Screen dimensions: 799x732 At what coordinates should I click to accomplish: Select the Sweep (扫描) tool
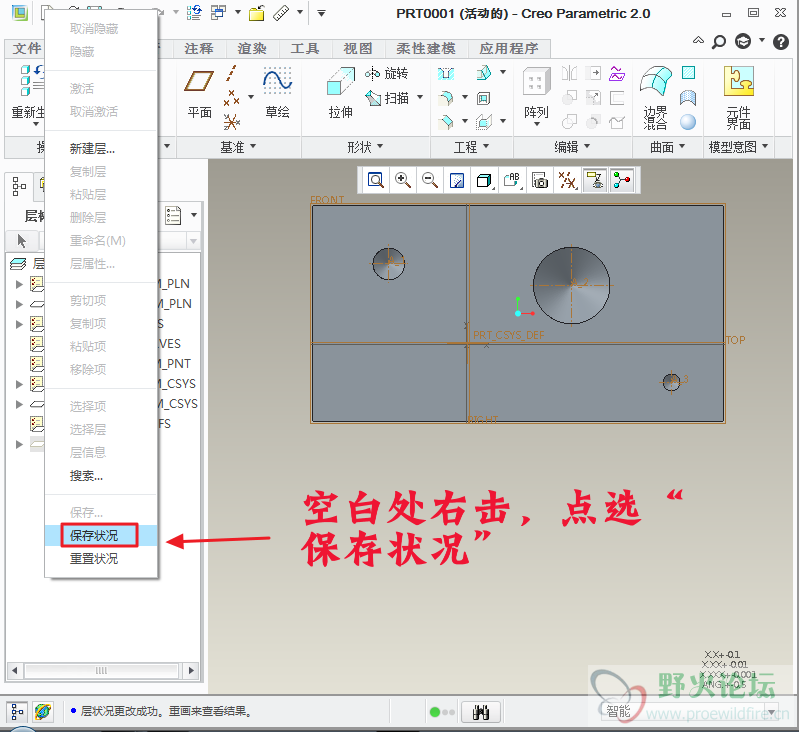click(387, 98)
